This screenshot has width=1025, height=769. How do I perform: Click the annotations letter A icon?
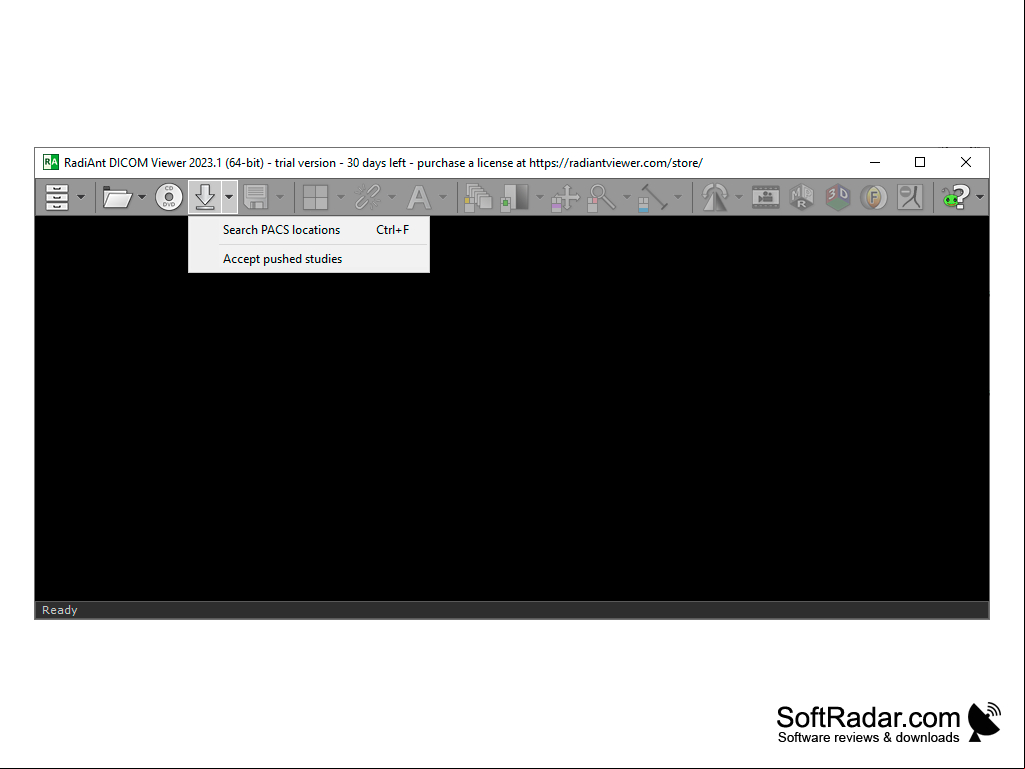click(x=419, y=197)
